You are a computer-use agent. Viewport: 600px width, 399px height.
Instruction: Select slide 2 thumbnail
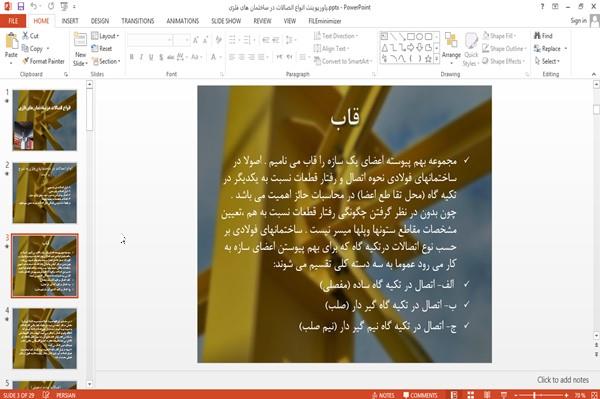(x=45, y=193)
